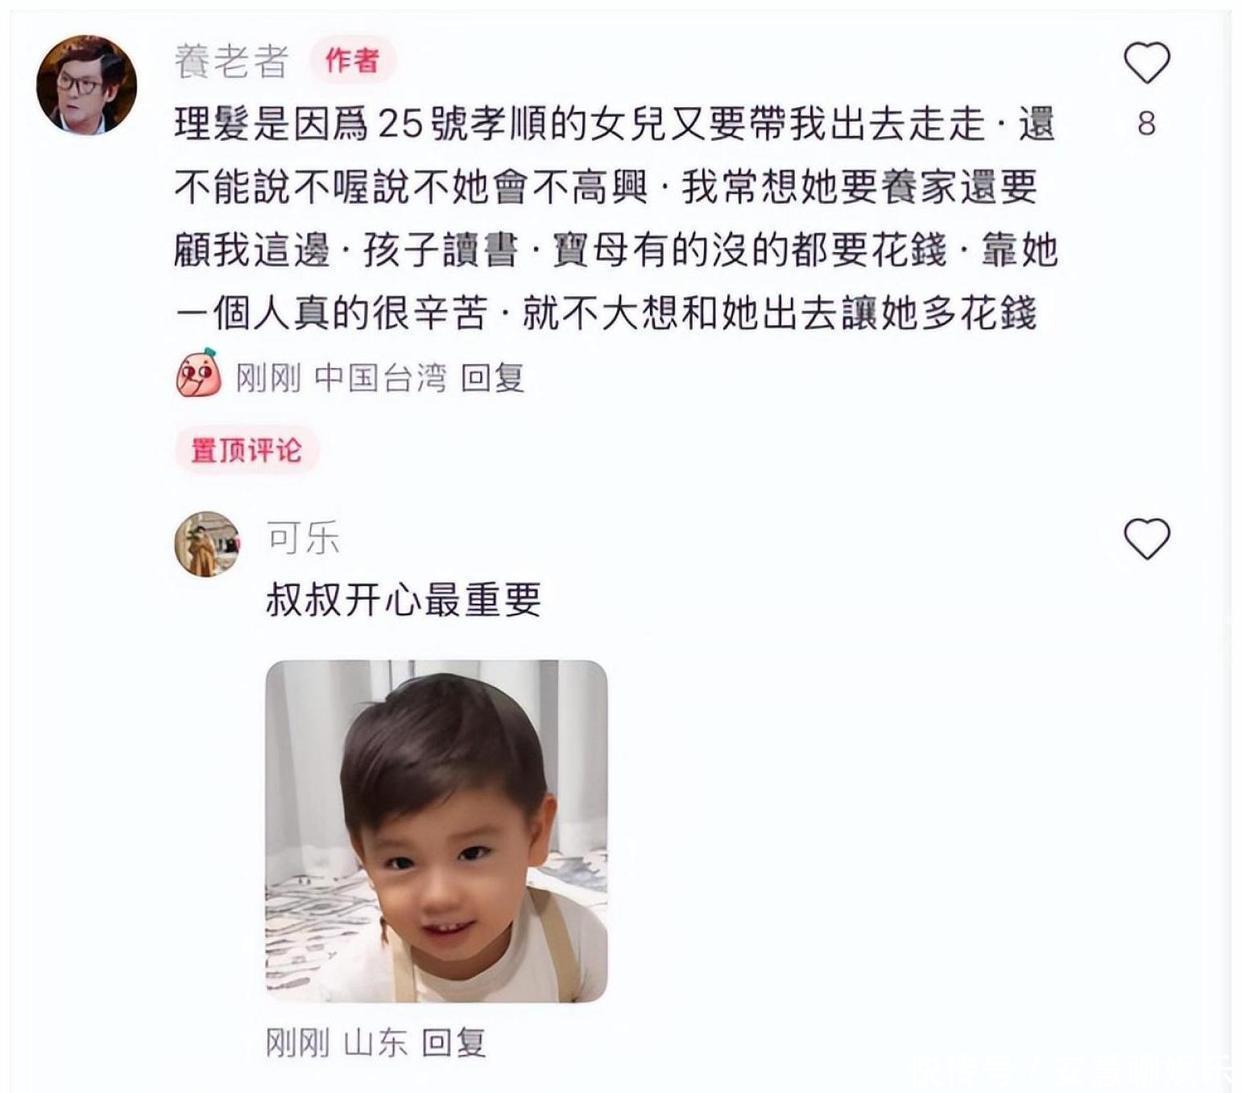The image size is (1242, 1093).
Task: Like 可乐's comment with the heart icon
Action: tap(1146, 539)
